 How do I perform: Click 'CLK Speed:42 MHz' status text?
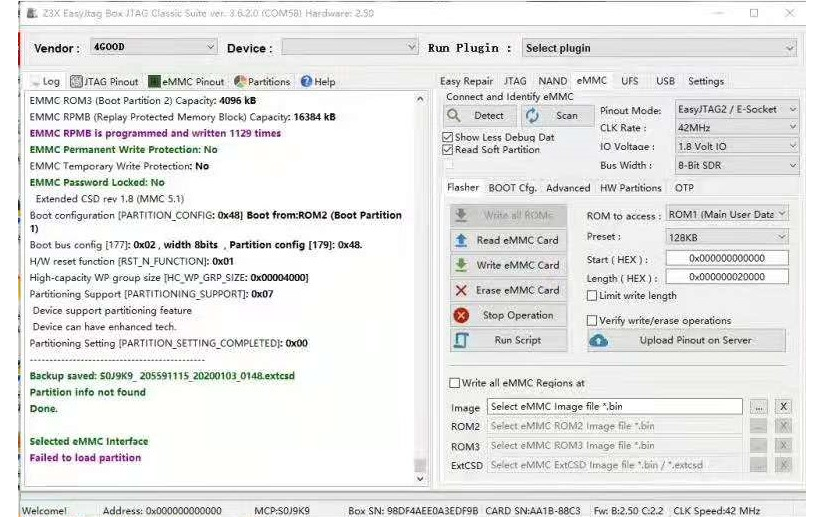point(717,511)
